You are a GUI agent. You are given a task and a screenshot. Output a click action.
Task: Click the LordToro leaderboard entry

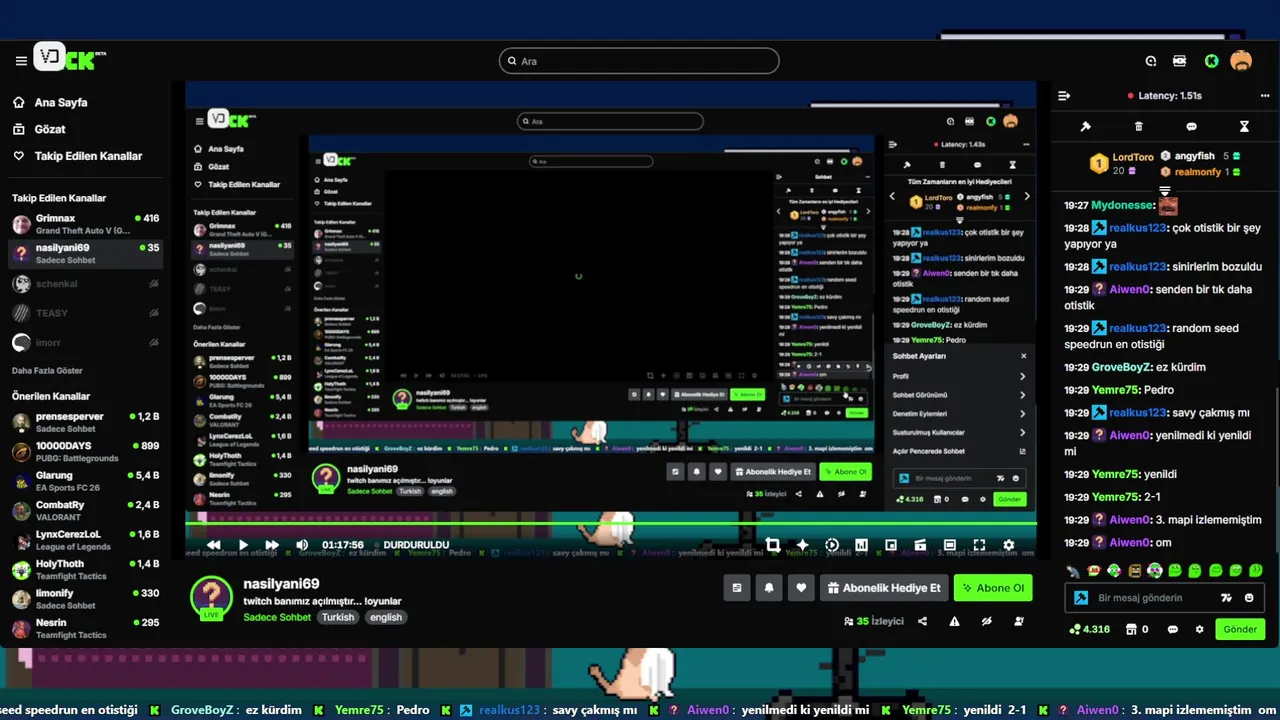[1121, 164]
